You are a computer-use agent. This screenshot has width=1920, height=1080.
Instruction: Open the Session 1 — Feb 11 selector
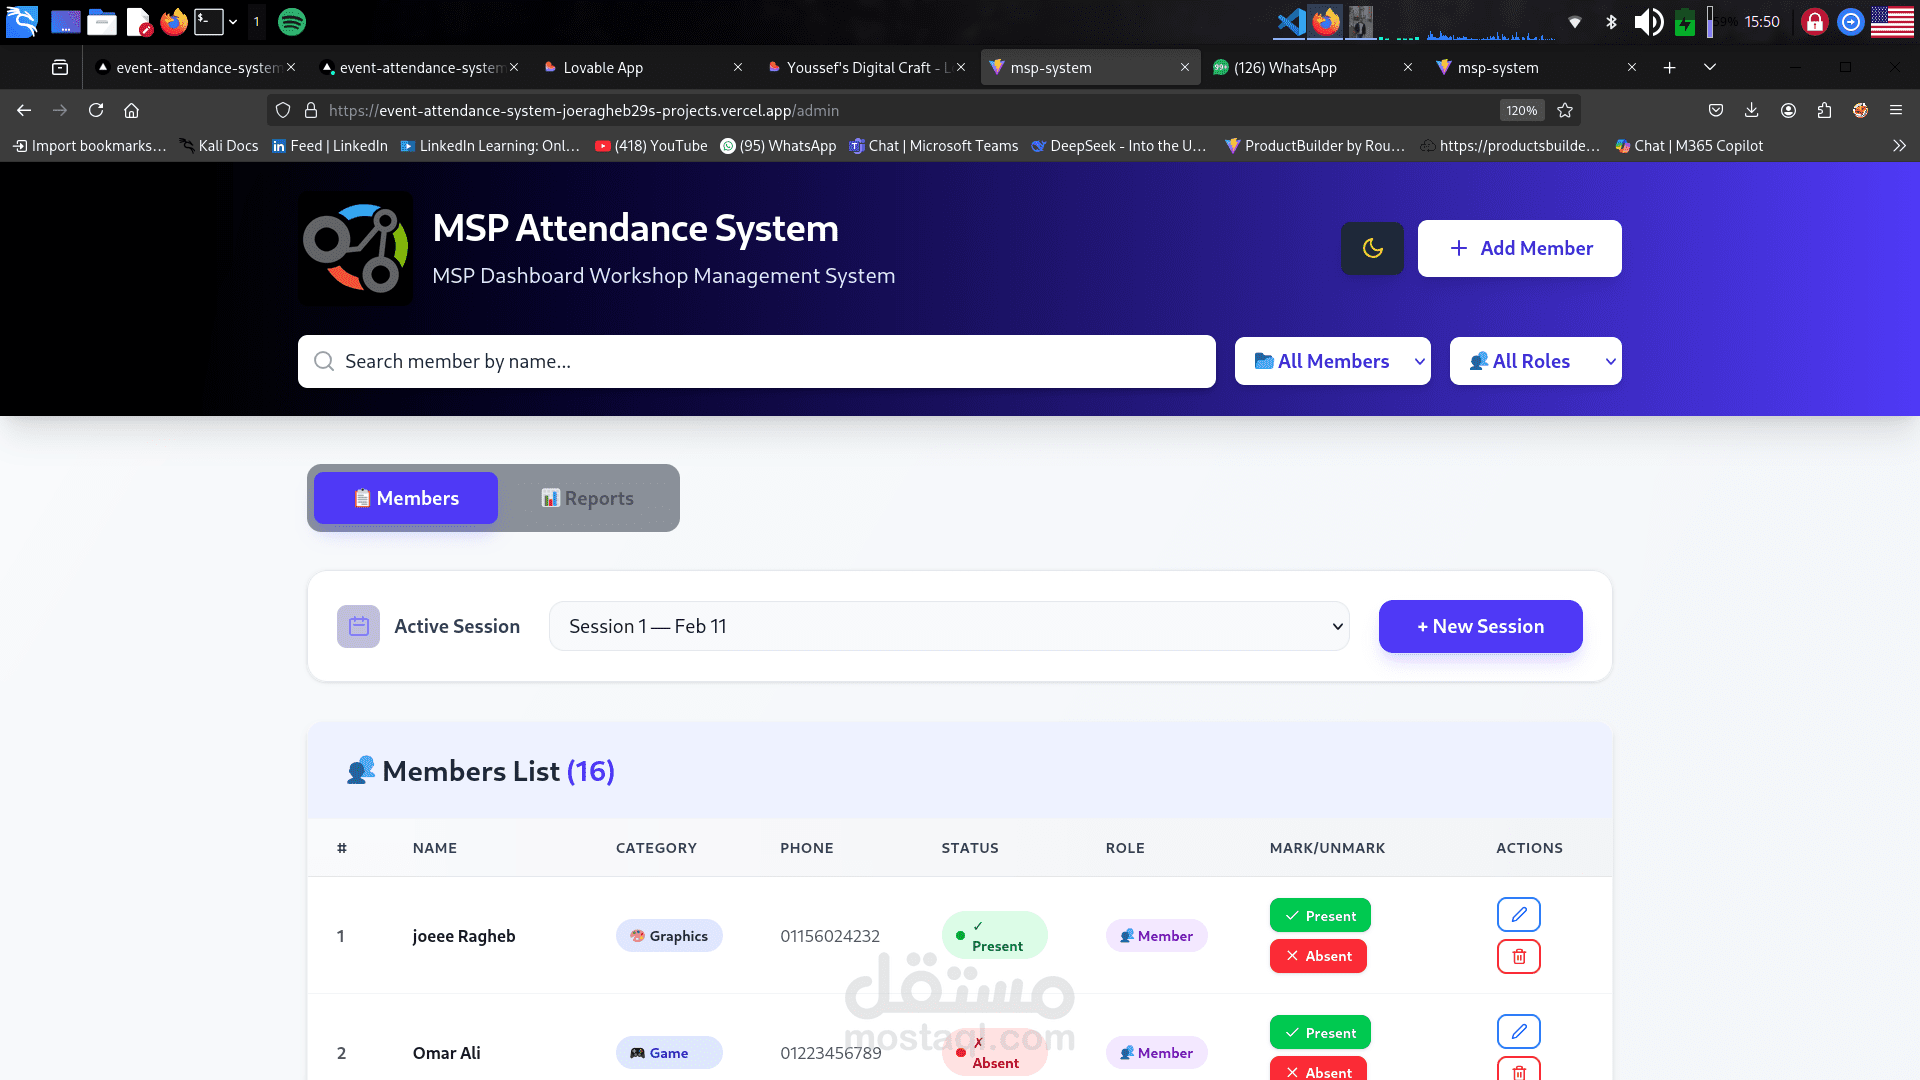948,627
